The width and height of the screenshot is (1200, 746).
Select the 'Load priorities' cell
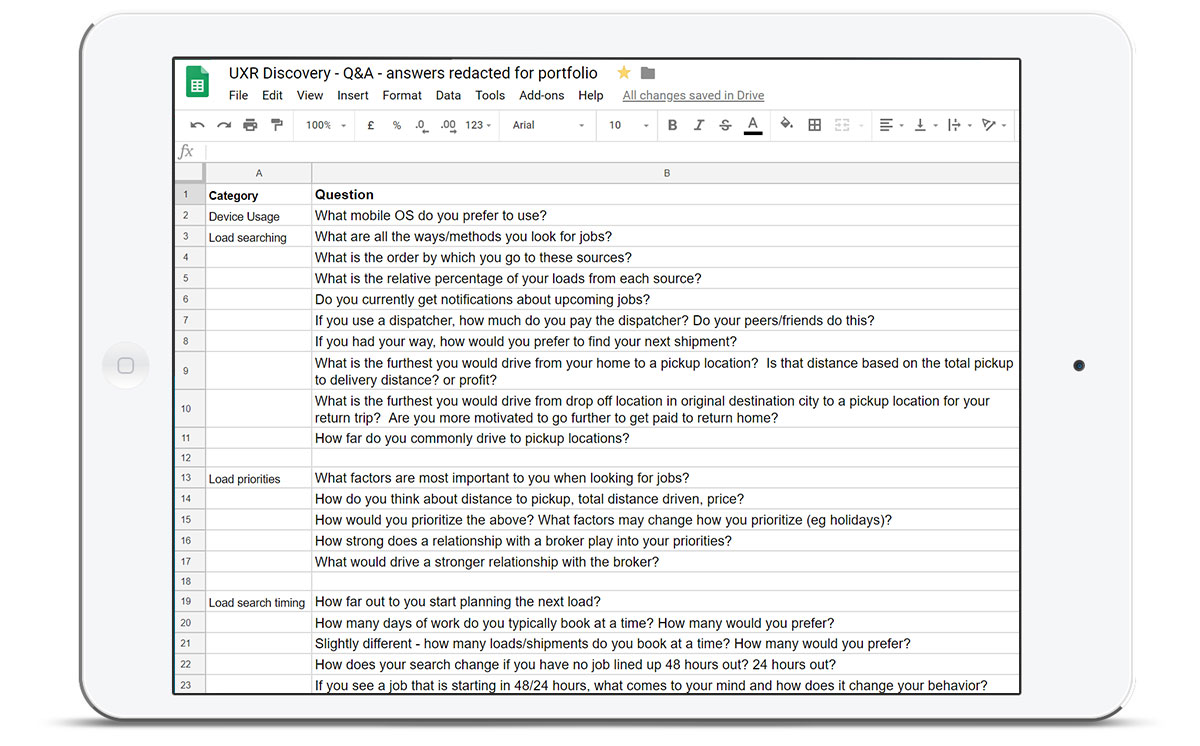tap(259, 479)
